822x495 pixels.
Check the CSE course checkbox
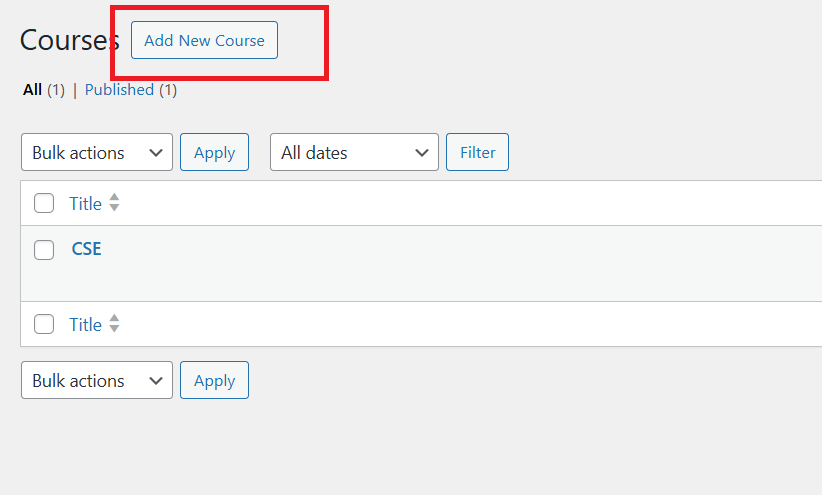(44, 250)
